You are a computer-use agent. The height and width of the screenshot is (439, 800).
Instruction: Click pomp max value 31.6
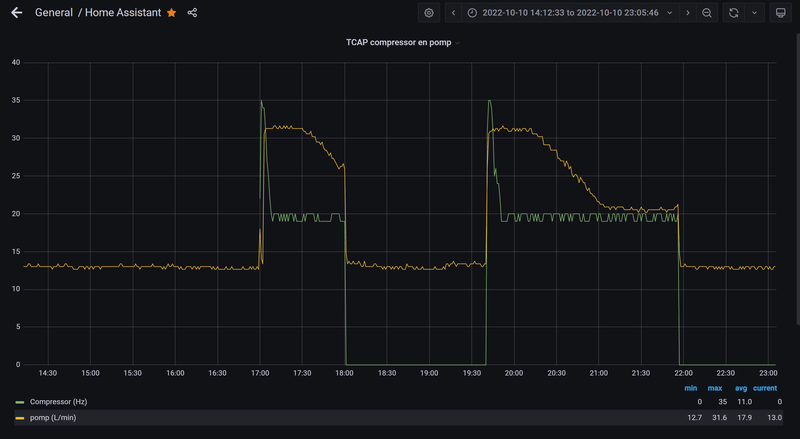[719, 418]
